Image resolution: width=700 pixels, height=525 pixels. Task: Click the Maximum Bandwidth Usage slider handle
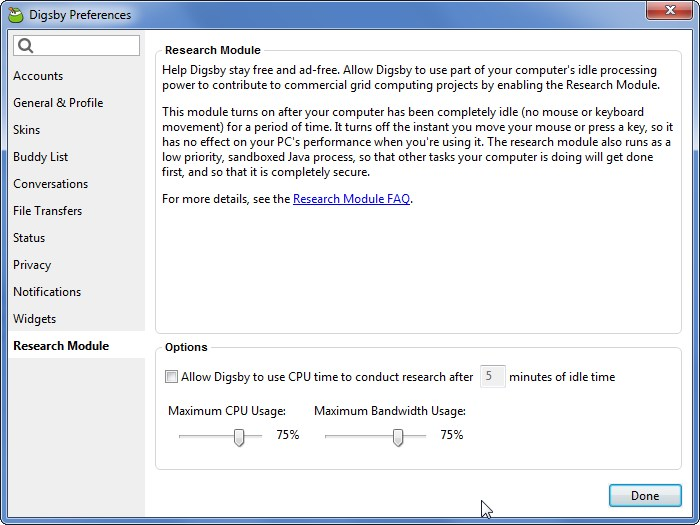click(x=398, y=437)
